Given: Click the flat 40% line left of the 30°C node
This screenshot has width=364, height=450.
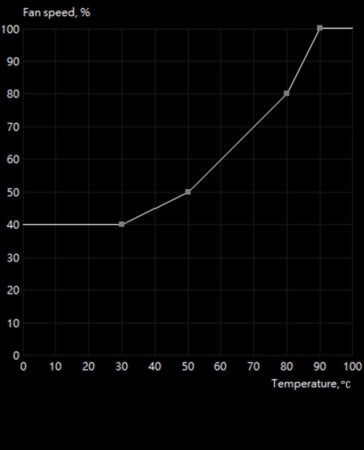Looking at the screenshot, I should coord(71,224).
